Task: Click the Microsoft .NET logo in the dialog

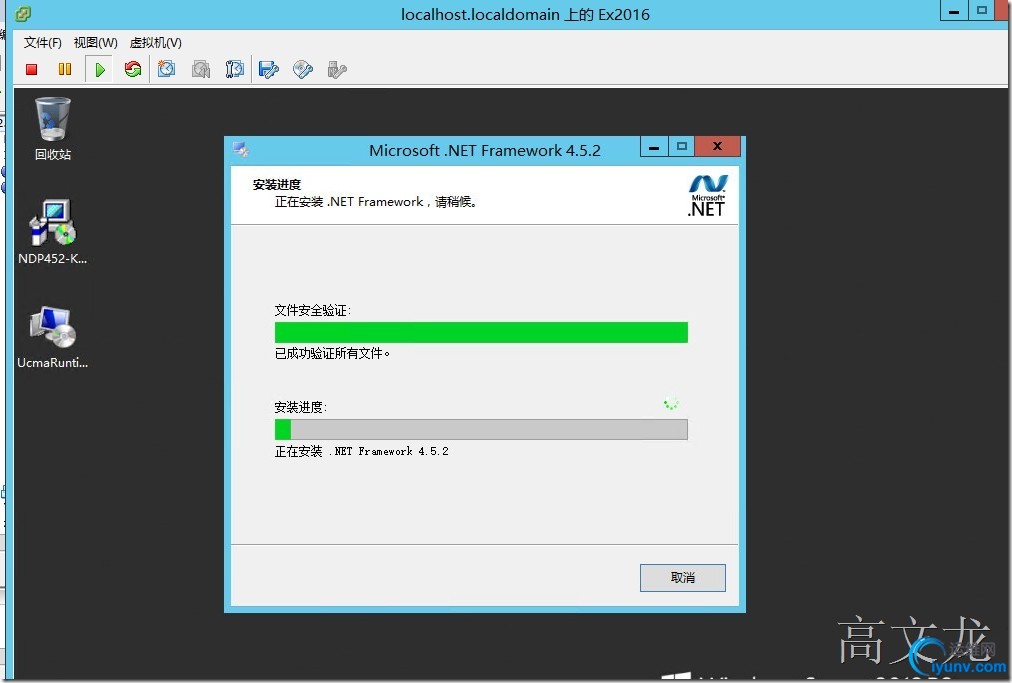Action: coord(707,195)
